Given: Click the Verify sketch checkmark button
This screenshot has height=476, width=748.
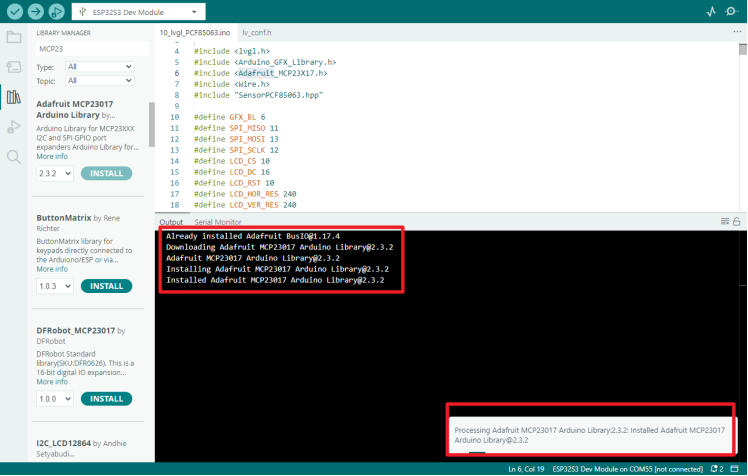Looking at the screenshot, I should tap(14, 12).
